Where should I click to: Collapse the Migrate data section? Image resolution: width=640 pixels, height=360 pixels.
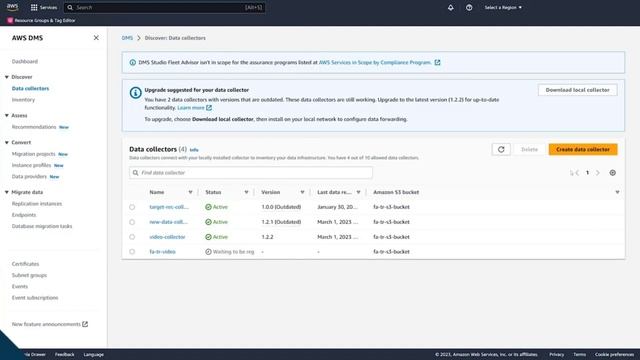(x=7, y=192)
